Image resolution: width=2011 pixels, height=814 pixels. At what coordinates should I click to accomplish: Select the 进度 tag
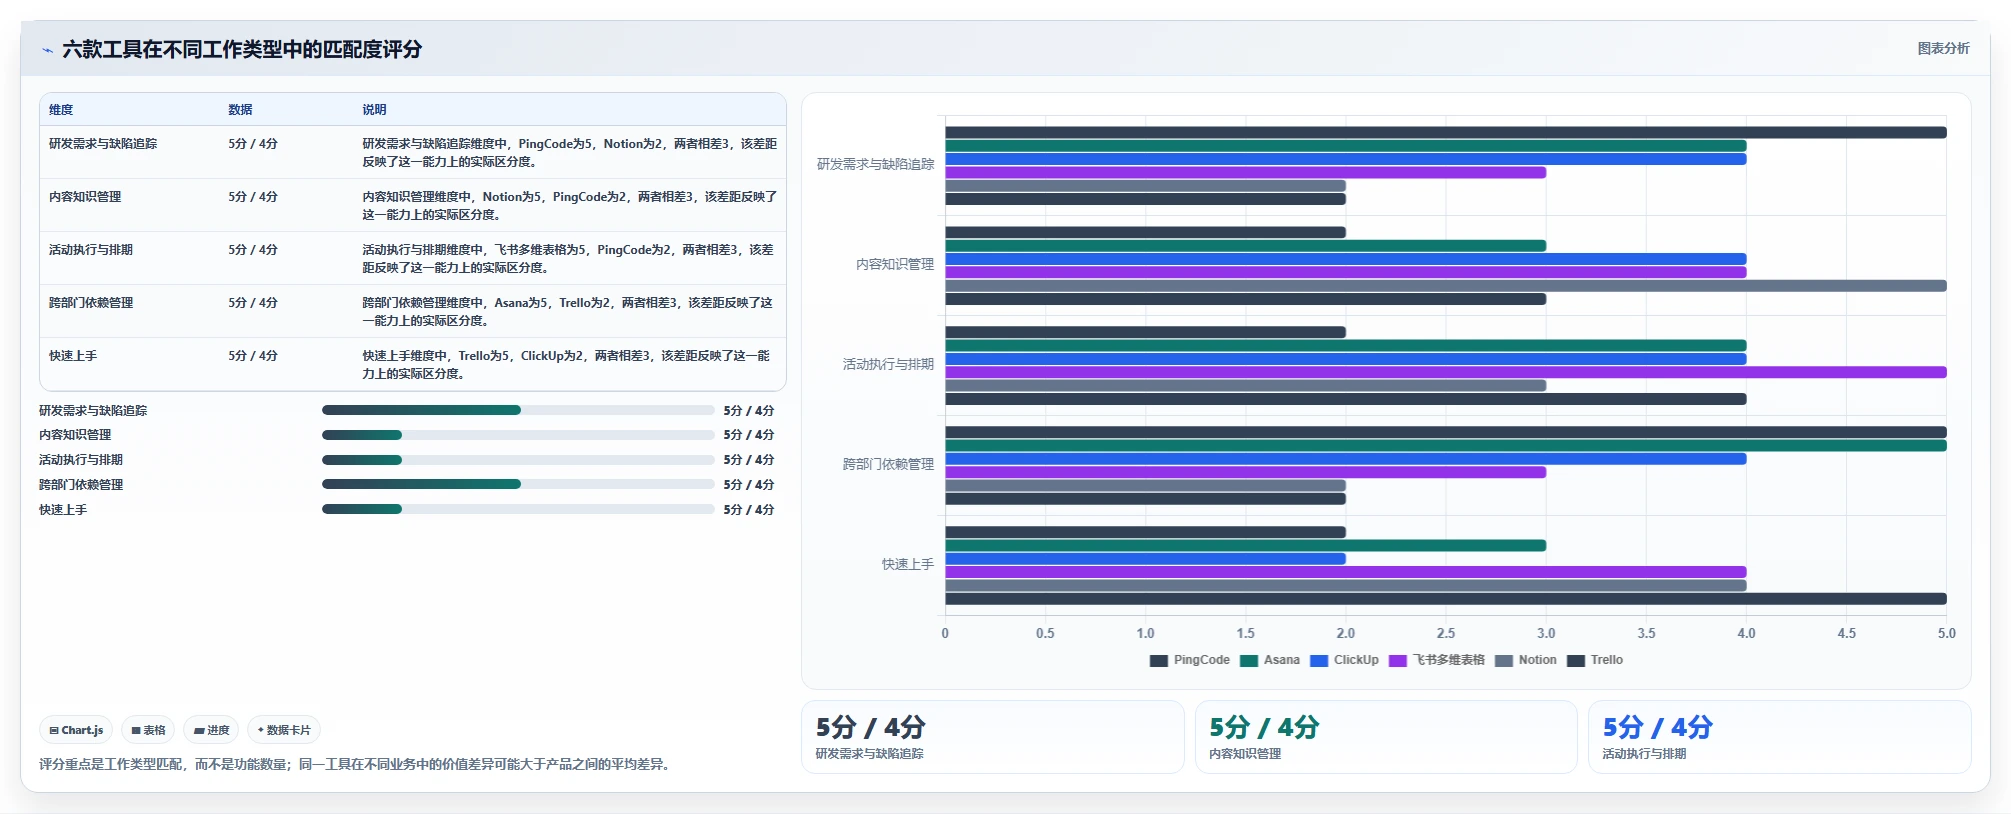(211, 730)
